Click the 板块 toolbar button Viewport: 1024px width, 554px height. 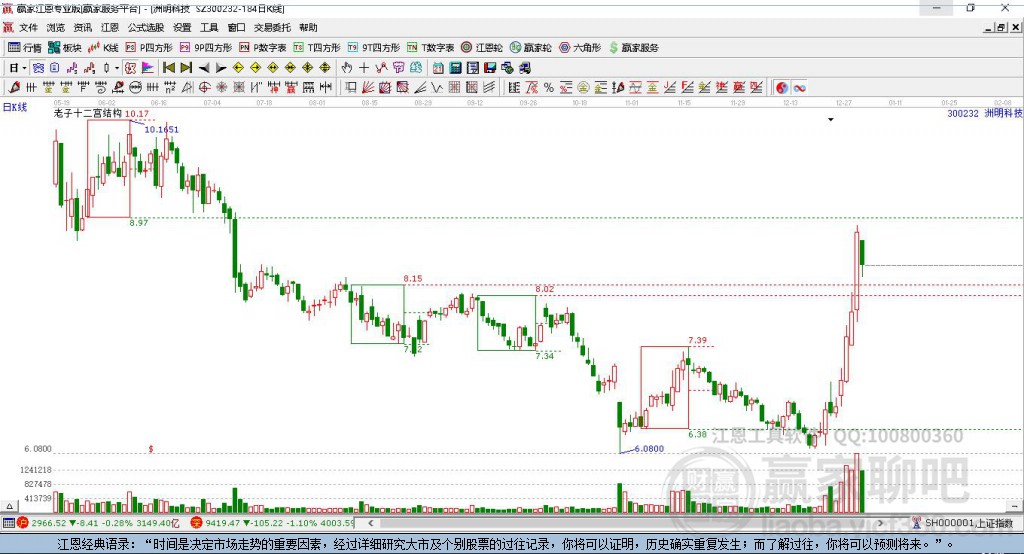[x=64, y=48]
